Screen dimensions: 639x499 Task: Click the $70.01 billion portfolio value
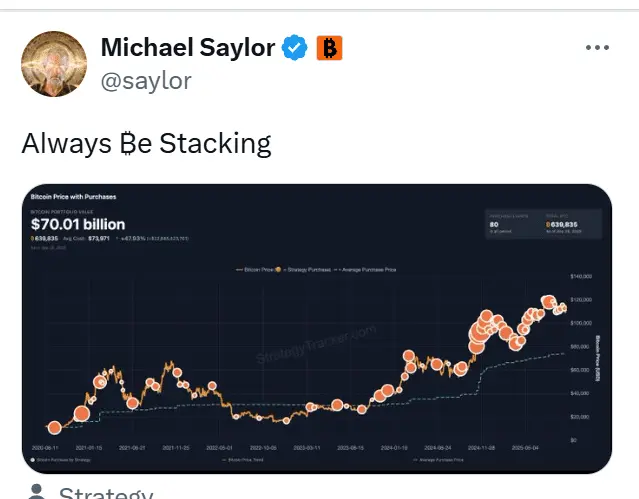point(78,224)
